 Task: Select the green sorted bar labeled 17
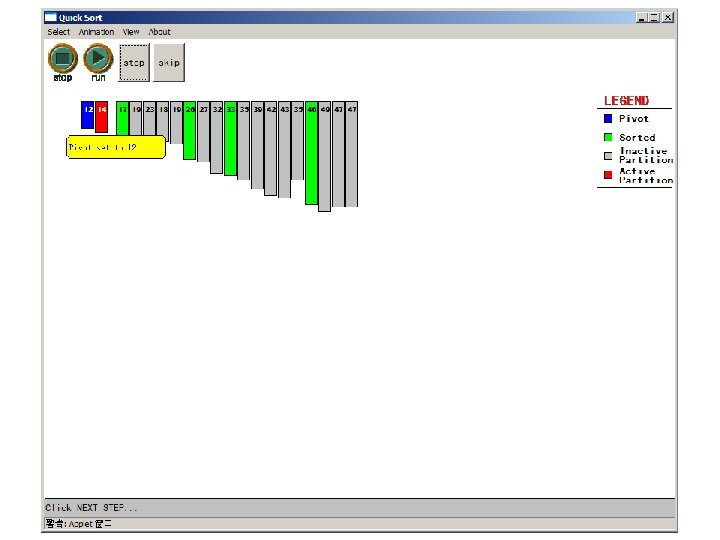(x=123, y=118)
